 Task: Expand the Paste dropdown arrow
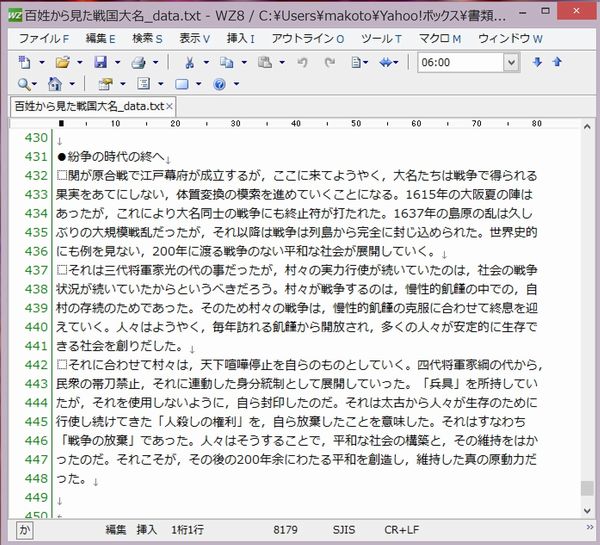[x=282, y=62]
